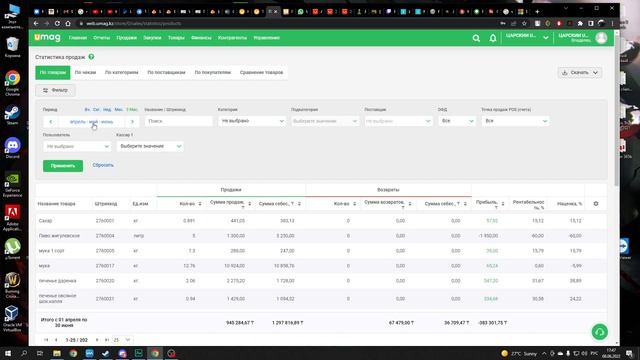Switch to По категориям tab
The width and height of the screenshot is (640, 360).
pyautogui.click(x=122, y=73)
